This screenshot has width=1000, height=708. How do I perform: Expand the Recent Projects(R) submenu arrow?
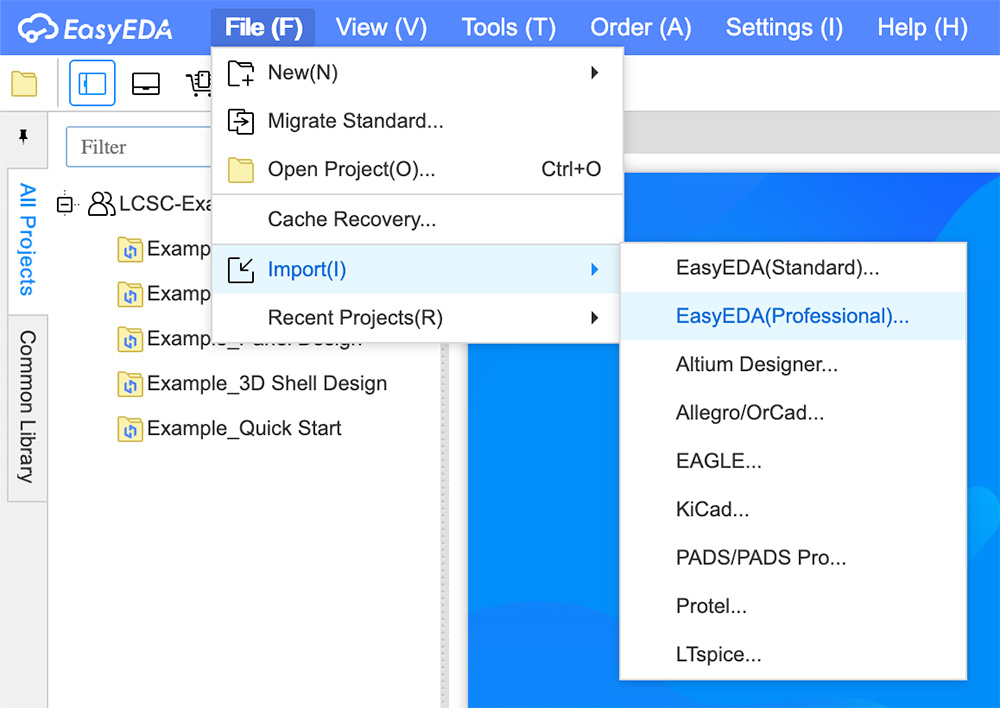(x=594, y=317)
